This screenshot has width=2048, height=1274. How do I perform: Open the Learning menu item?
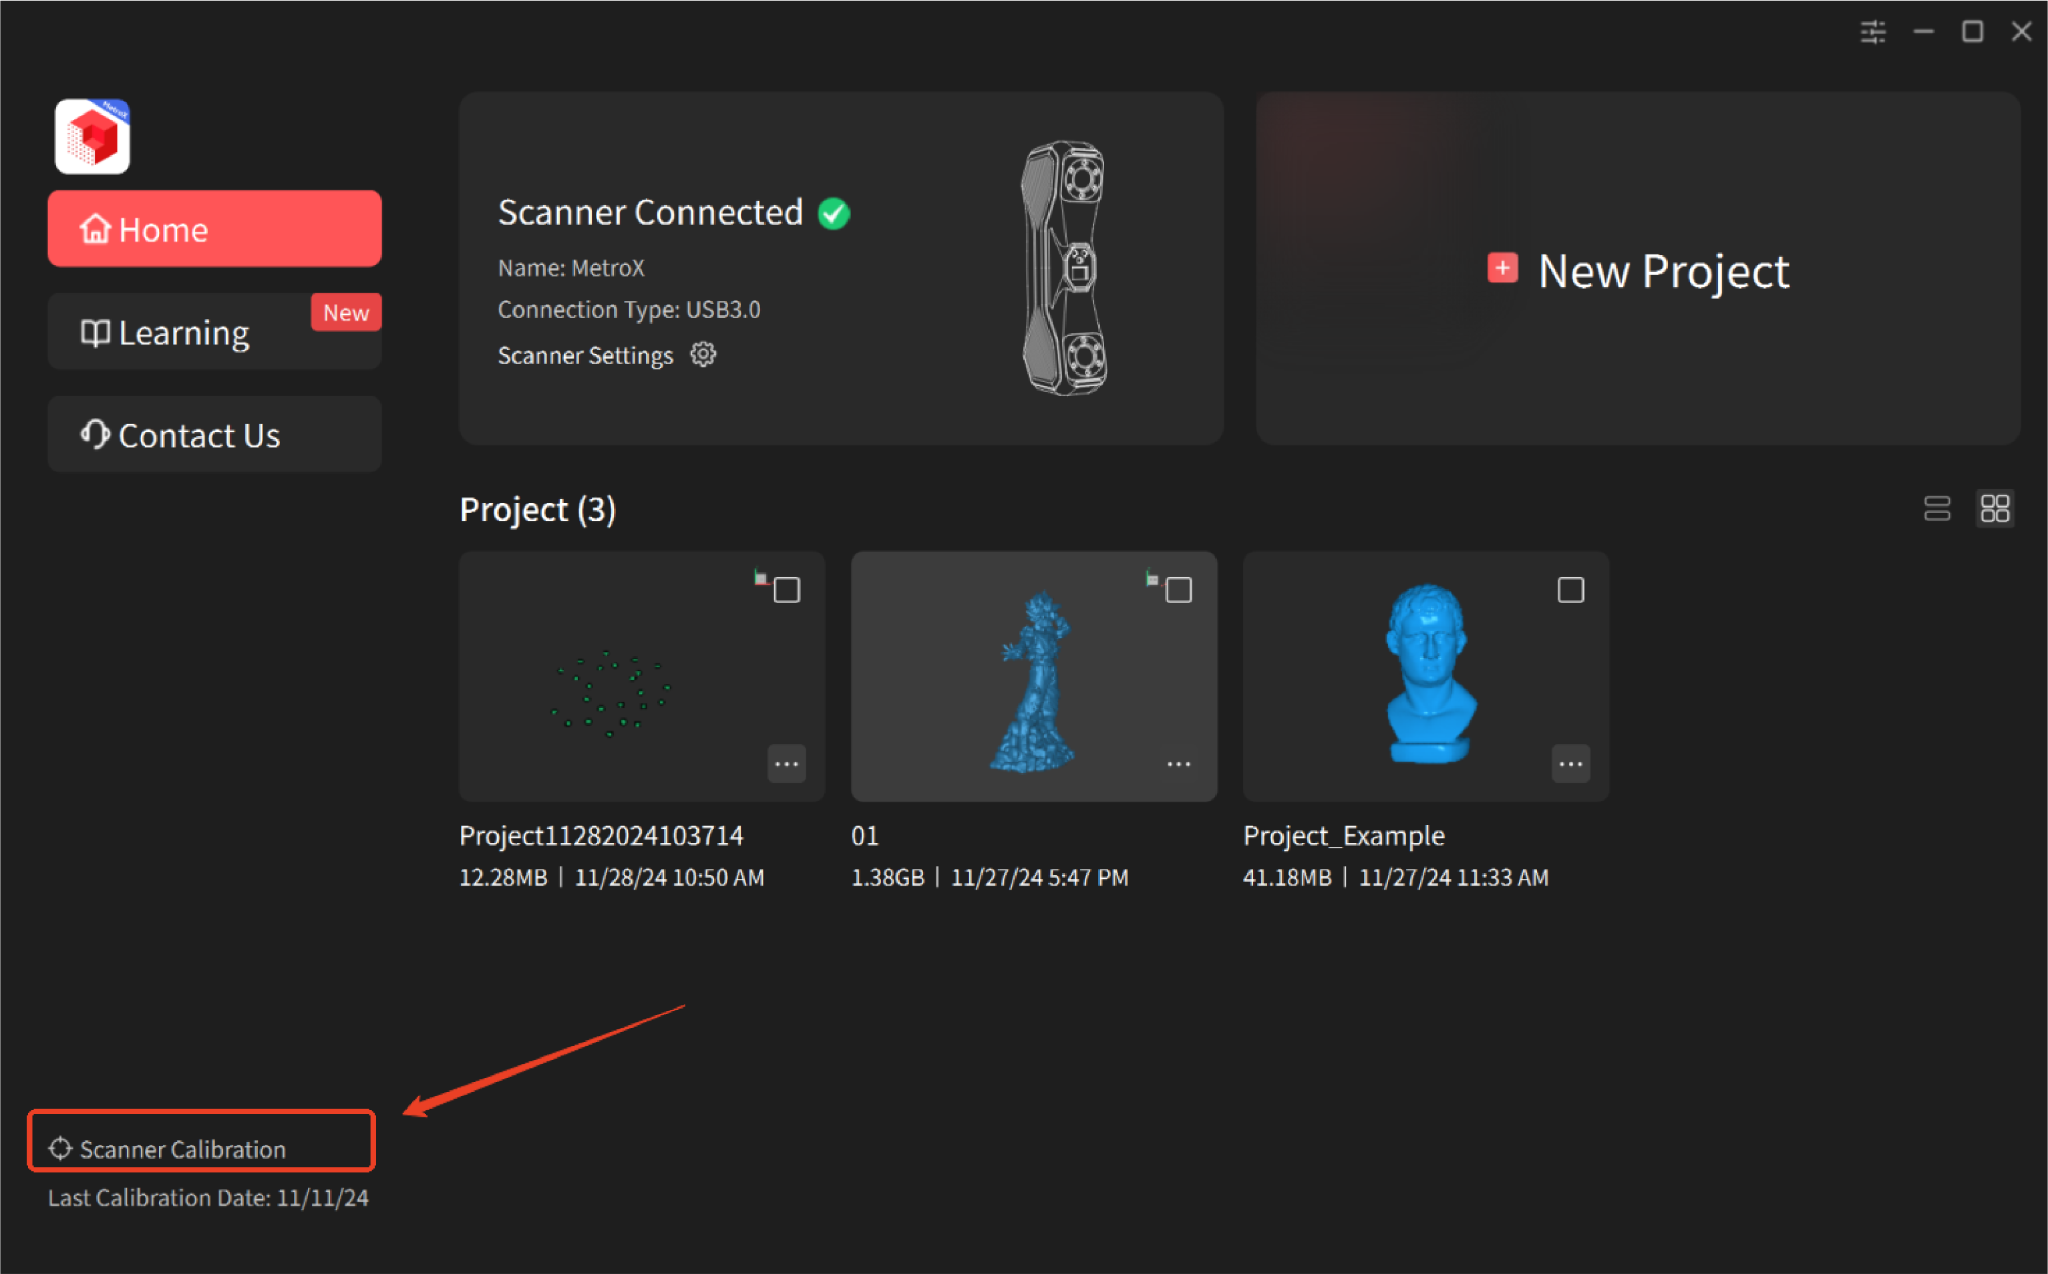point(216,332)
